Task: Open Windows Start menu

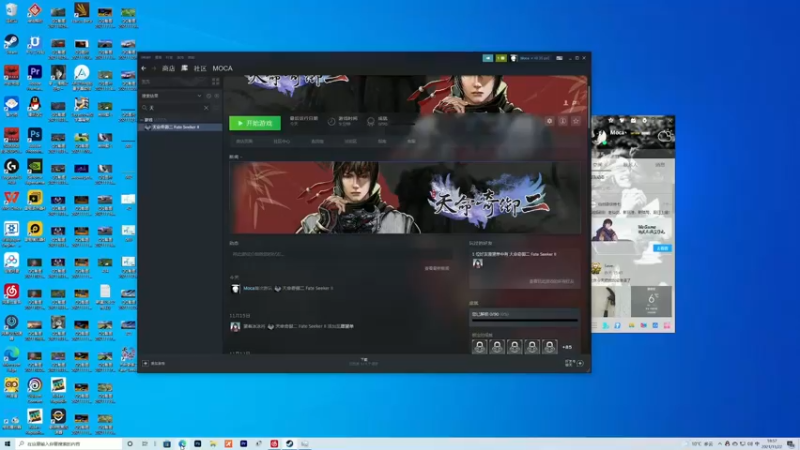Action: pos(7,444)
